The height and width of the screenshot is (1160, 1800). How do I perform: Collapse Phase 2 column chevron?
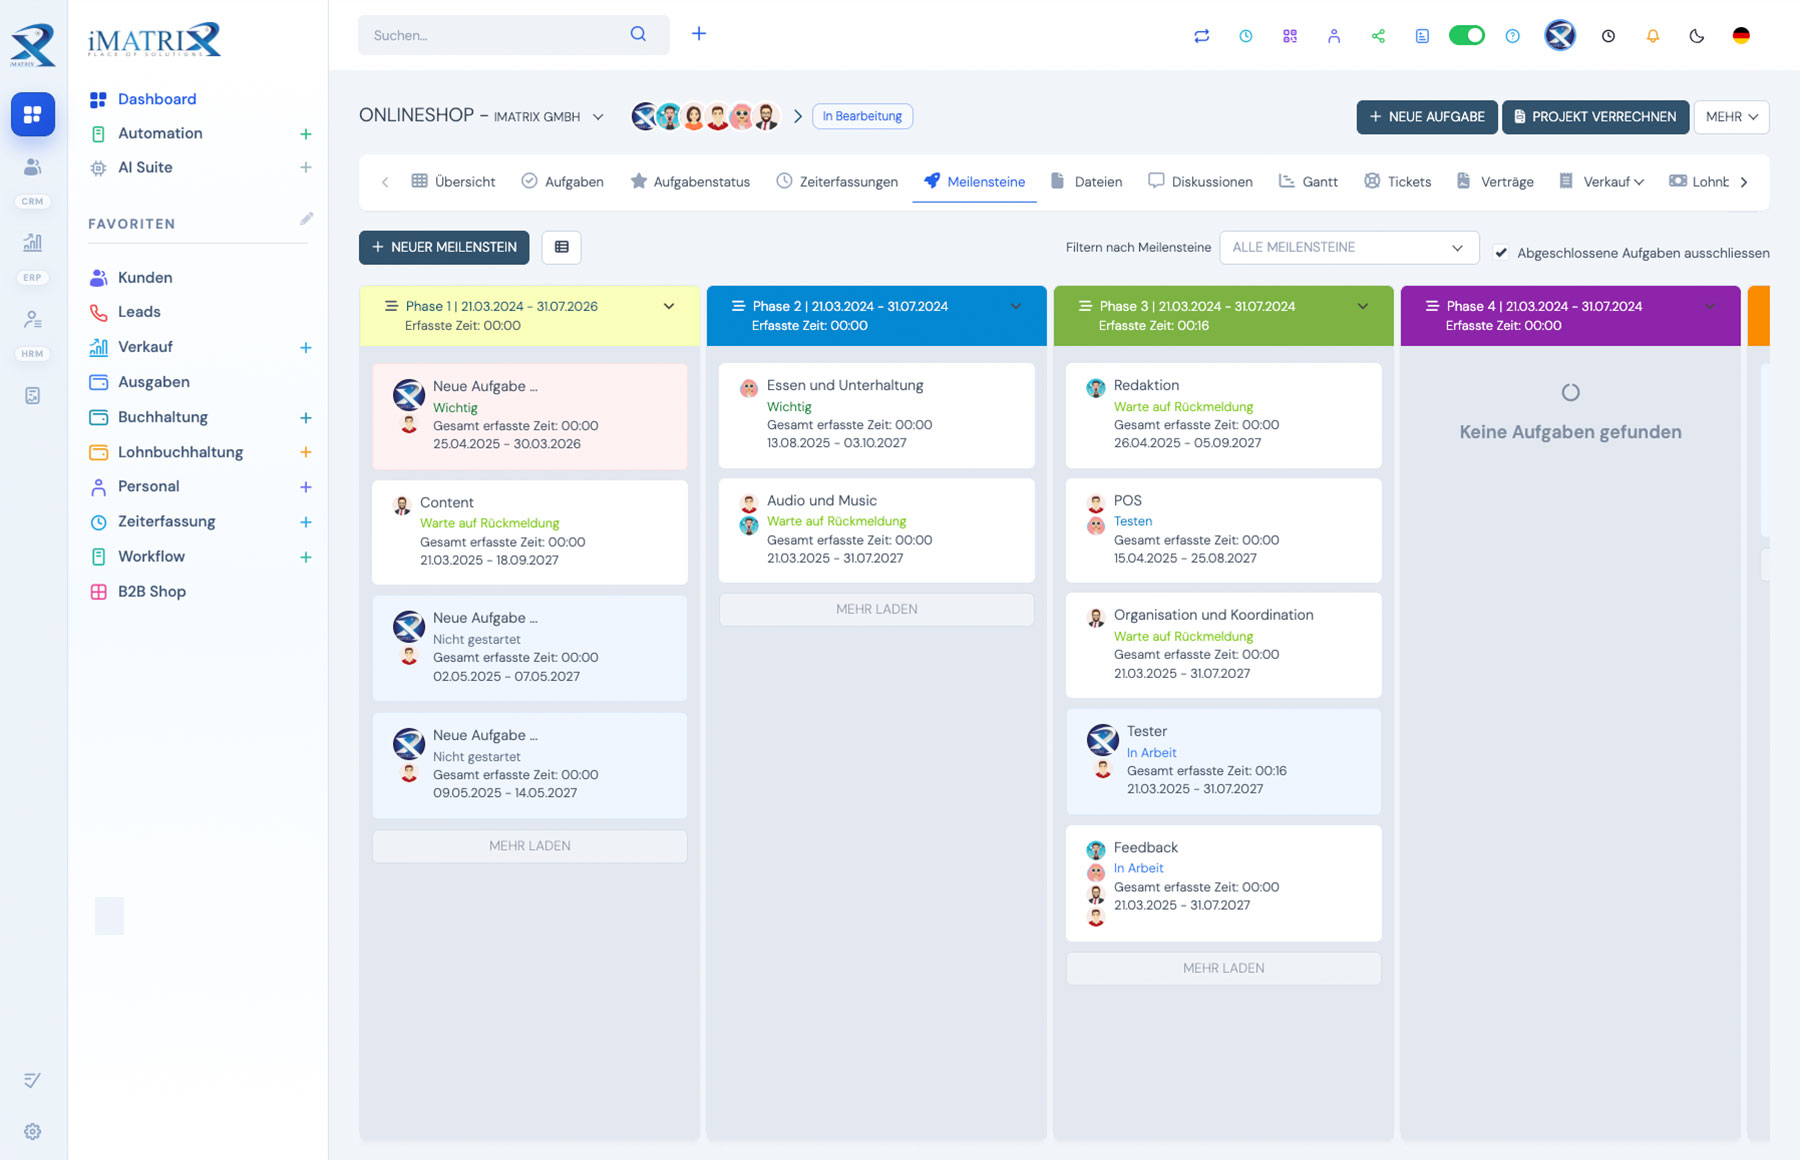pos(1016,307)
